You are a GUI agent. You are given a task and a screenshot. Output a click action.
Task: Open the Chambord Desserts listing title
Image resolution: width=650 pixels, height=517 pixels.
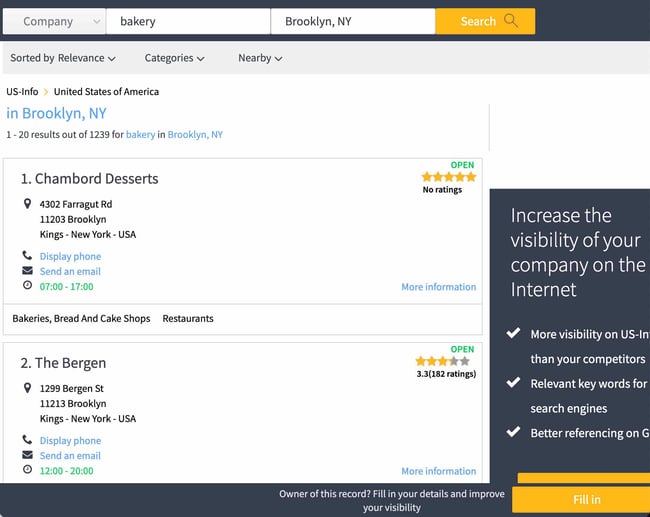pyautogui.click(x=96, y=179)
